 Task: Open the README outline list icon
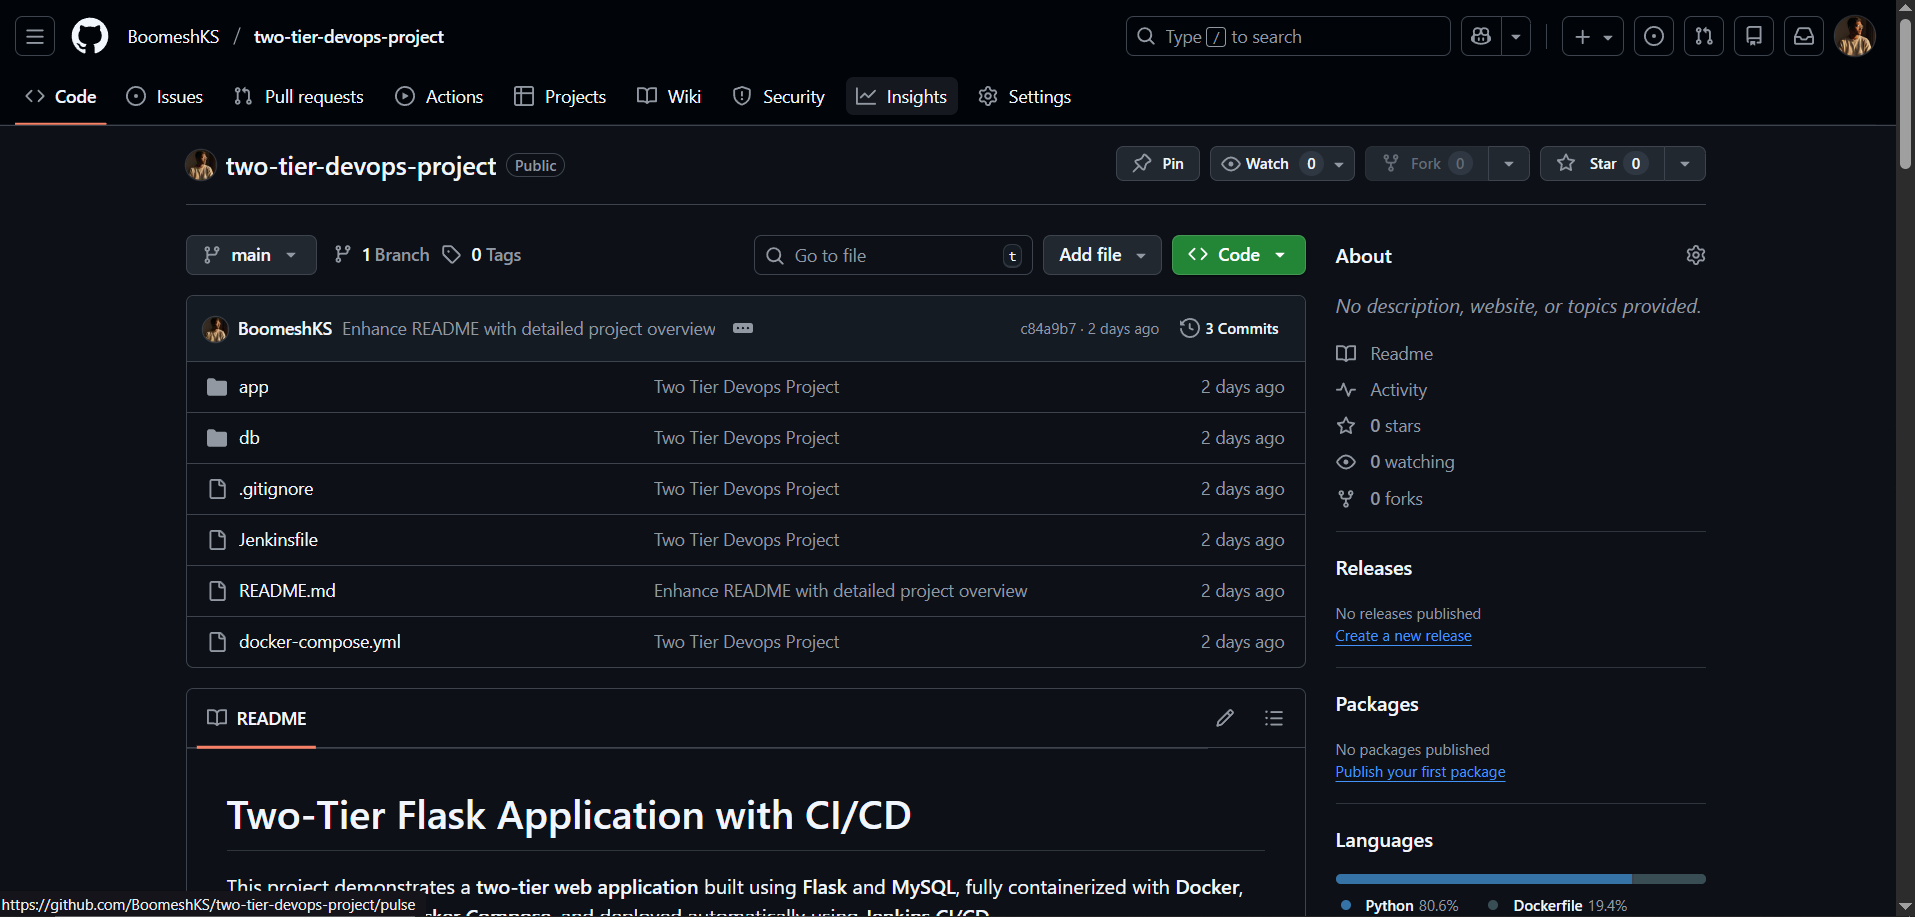pos(1273,718)
